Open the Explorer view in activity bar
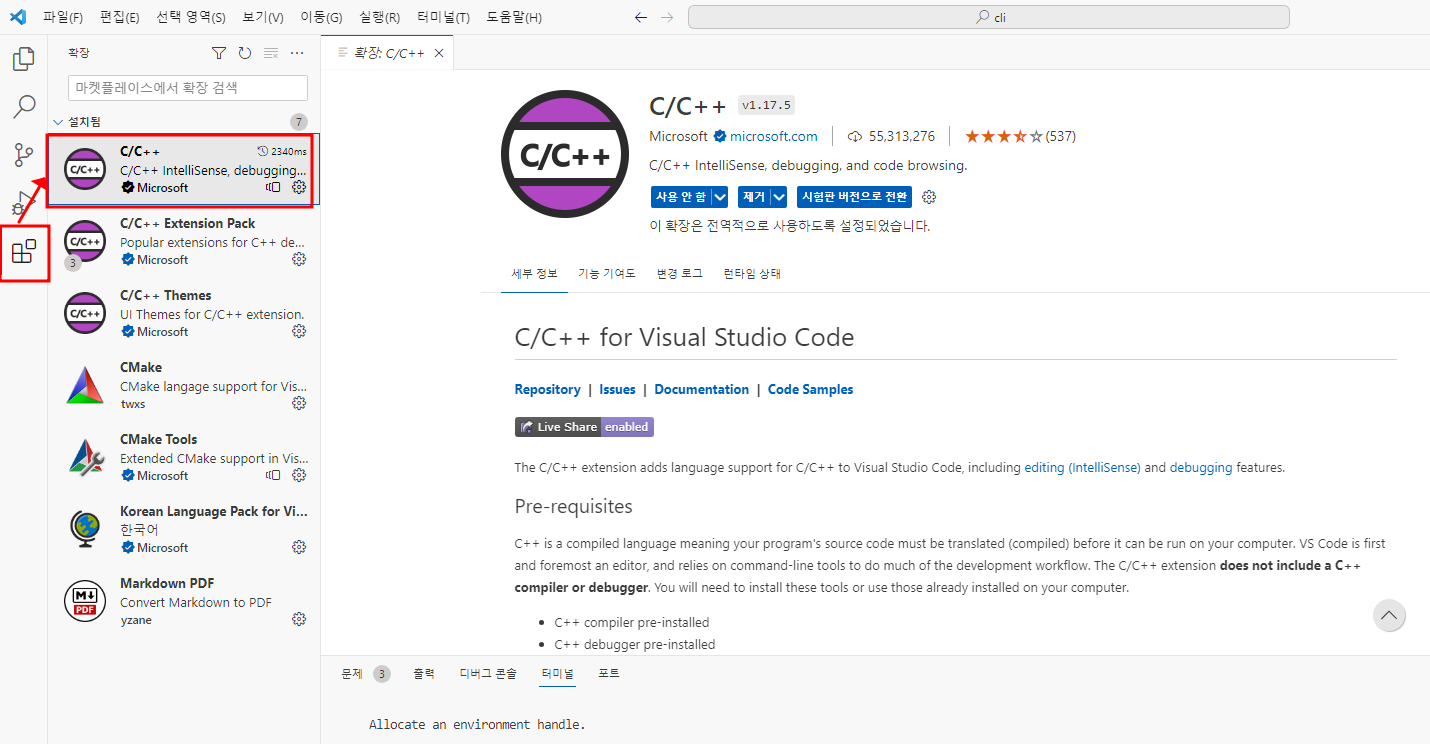1430x744 pixels. [24, 59]
